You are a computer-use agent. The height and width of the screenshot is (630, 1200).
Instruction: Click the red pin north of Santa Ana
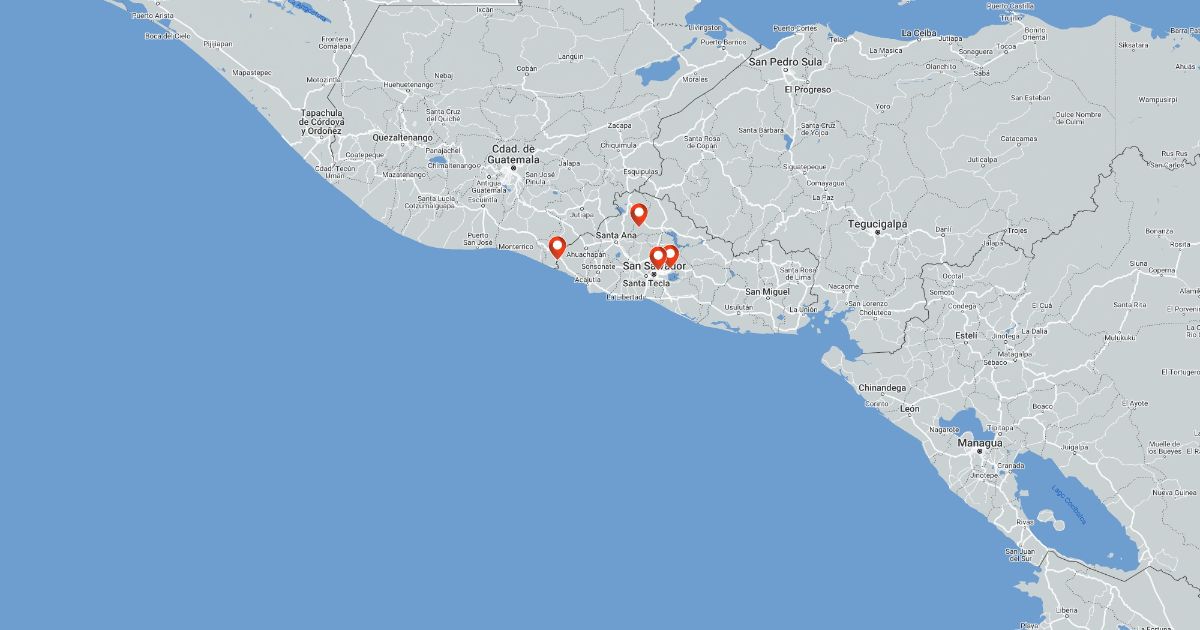pyautogui.click(x=638, y=214)
